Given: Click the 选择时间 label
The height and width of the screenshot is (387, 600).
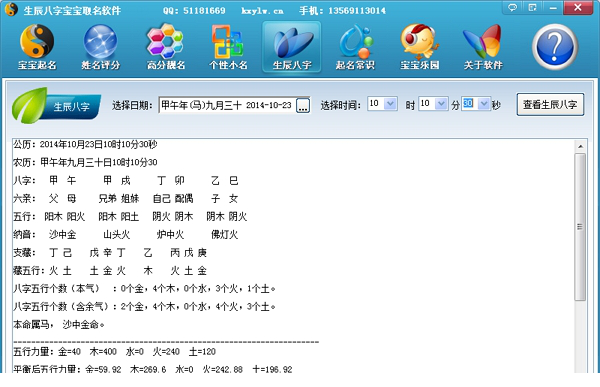Looking at the screenshot, I should [341, 105].
